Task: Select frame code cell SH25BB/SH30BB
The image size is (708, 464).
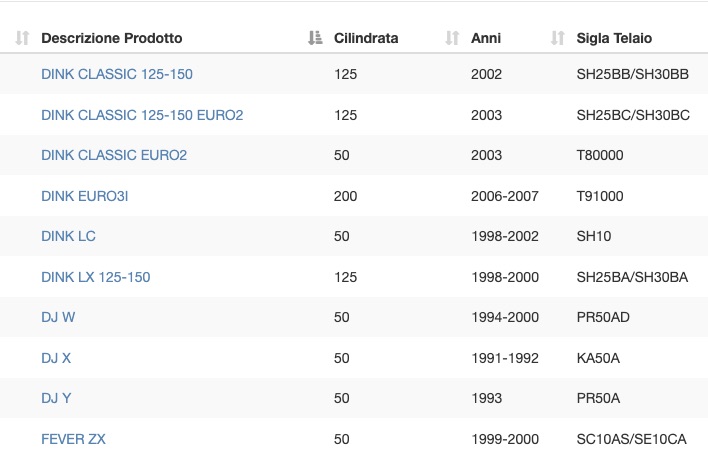Action: click(x=633, y=74)
